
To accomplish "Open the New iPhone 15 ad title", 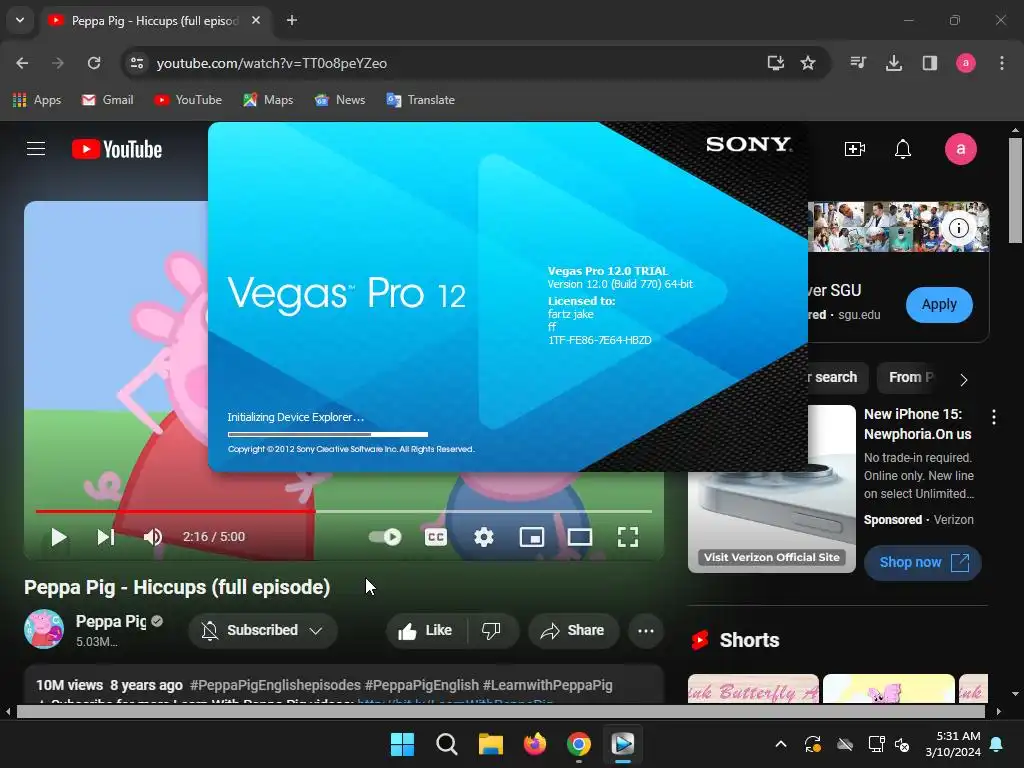I will pyautogui.click(x=918, y=424).
